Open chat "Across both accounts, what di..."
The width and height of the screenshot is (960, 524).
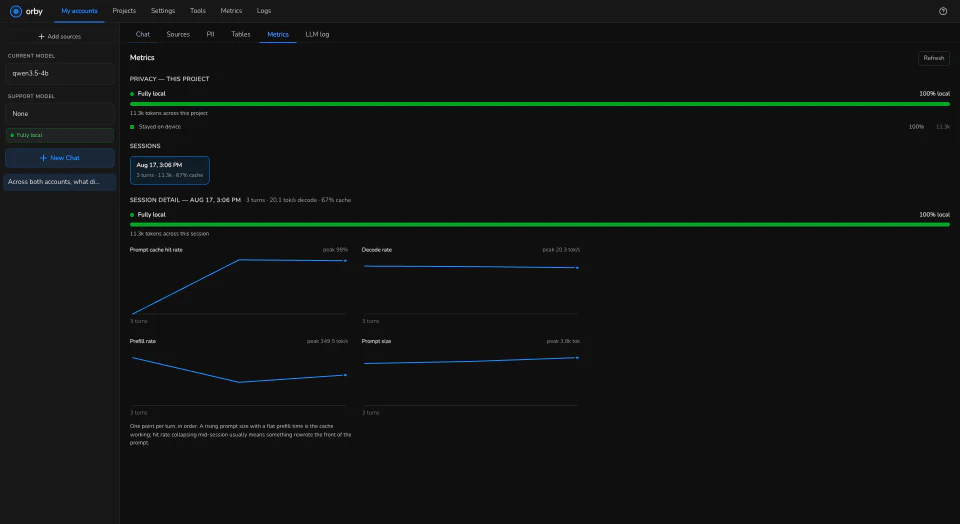59,182
